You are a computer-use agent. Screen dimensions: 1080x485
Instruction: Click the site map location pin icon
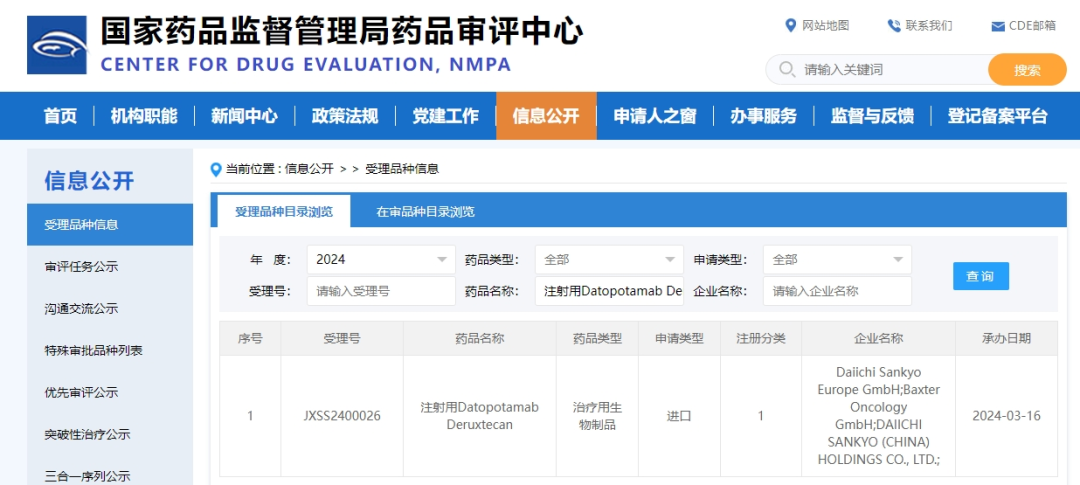pyautogui.click(x=791, y=25)
